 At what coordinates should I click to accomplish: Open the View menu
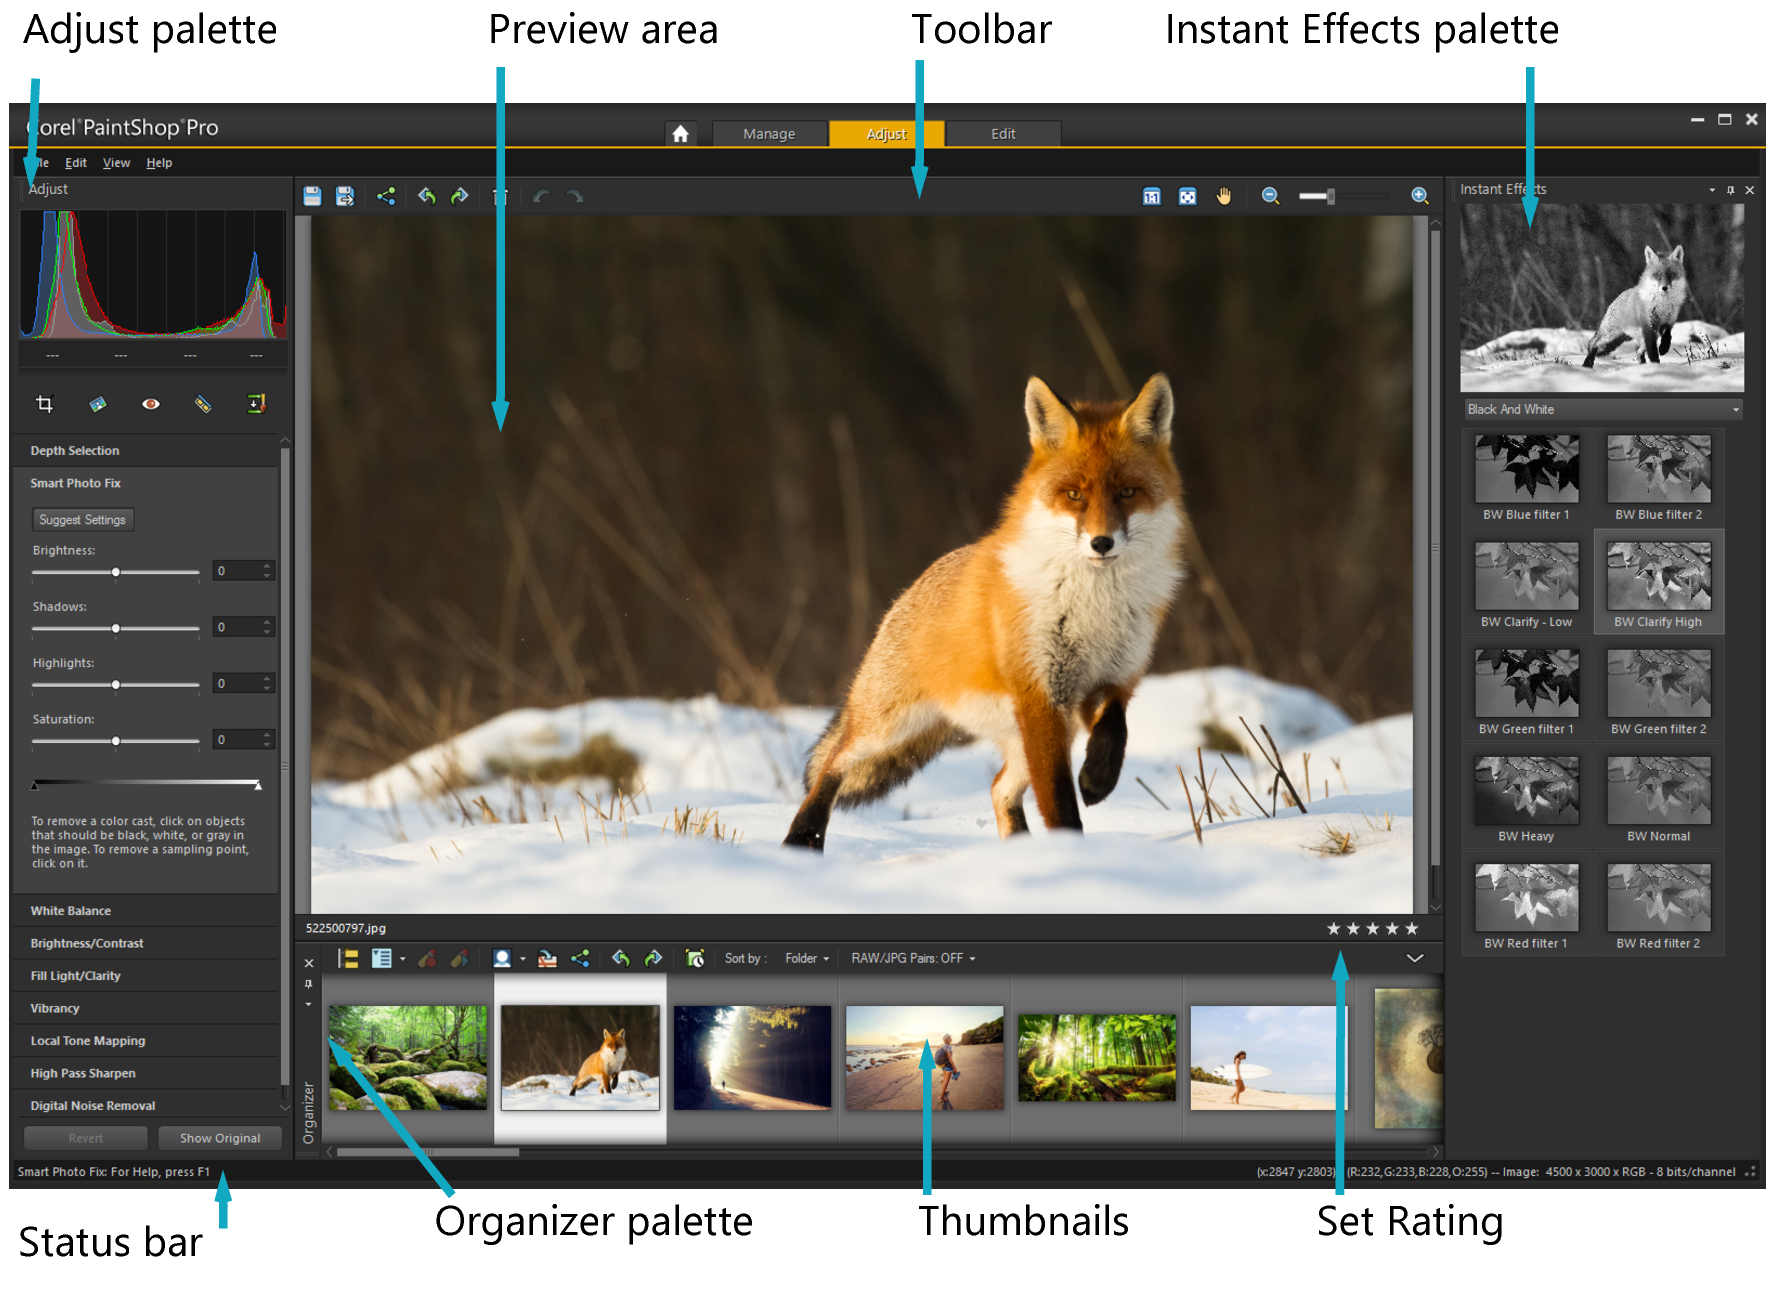point(116,163)
